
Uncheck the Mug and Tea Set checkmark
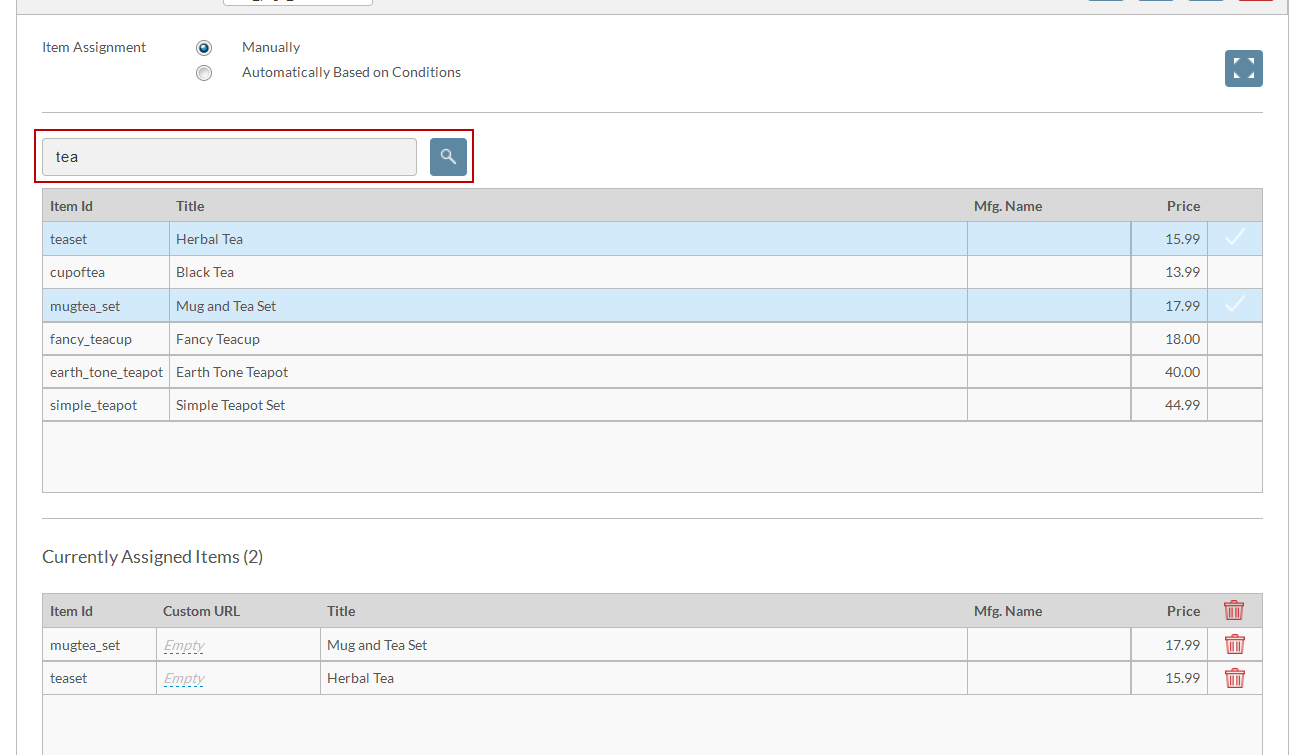coord(1235,305)
